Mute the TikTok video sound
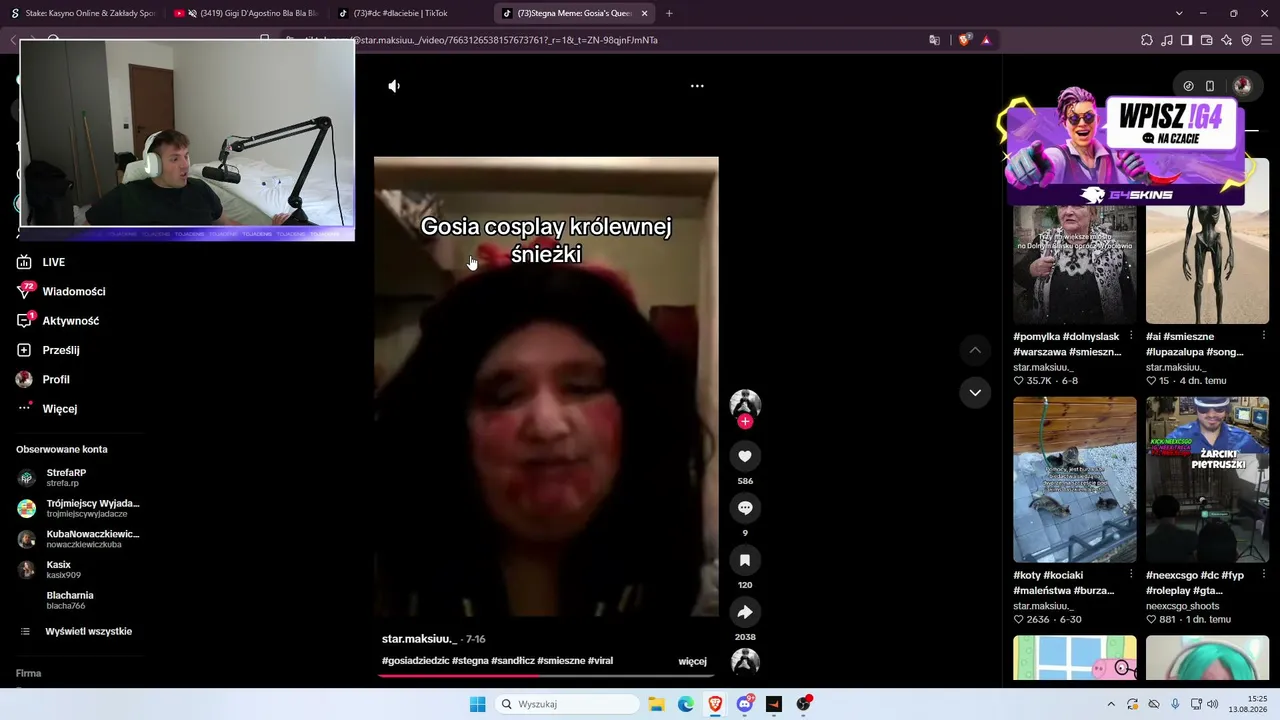1280x720 pixels. pos(394,86)
